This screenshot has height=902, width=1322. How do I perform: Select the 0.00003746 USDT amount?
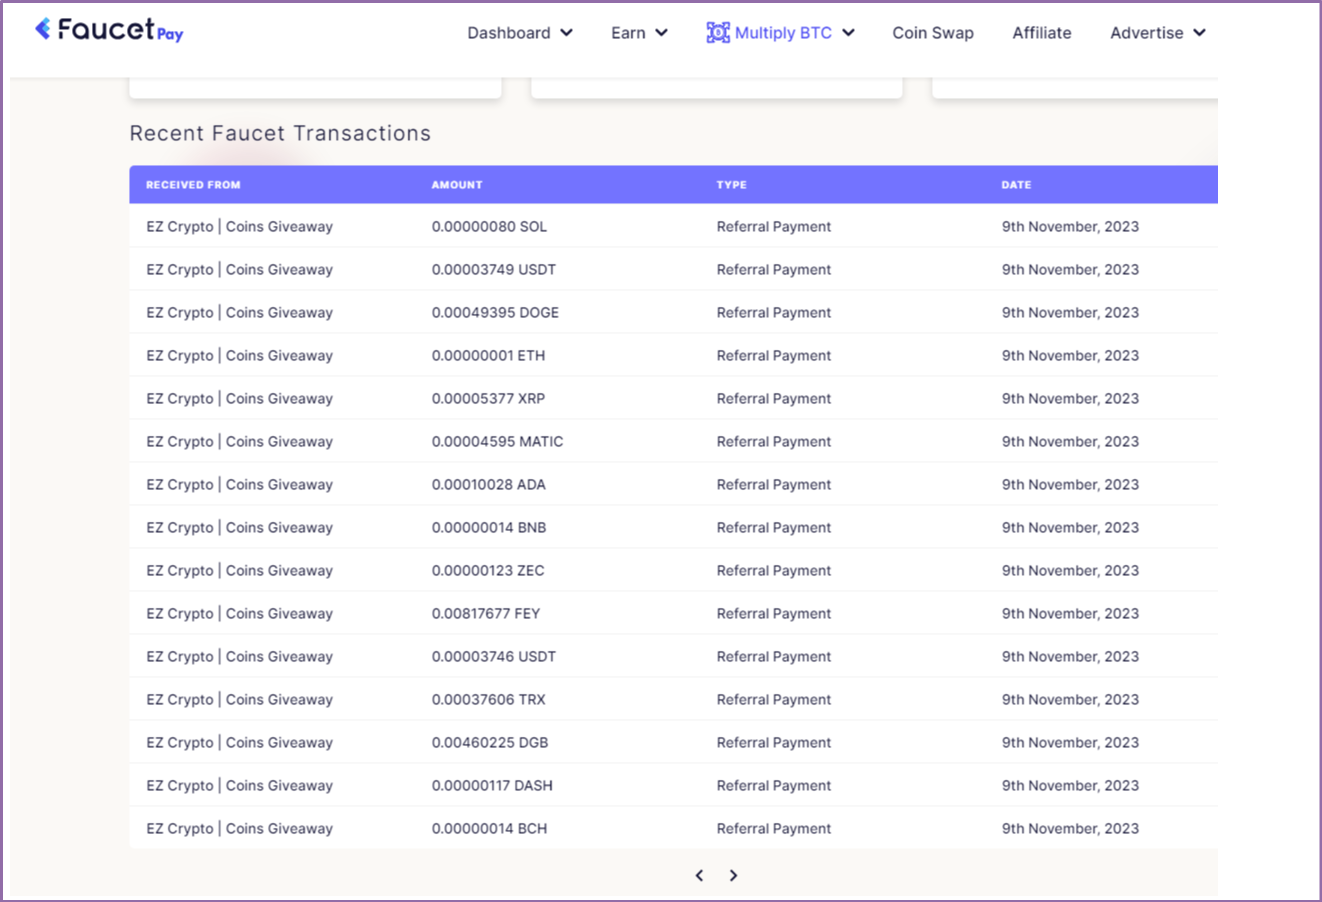click(494, 657)
